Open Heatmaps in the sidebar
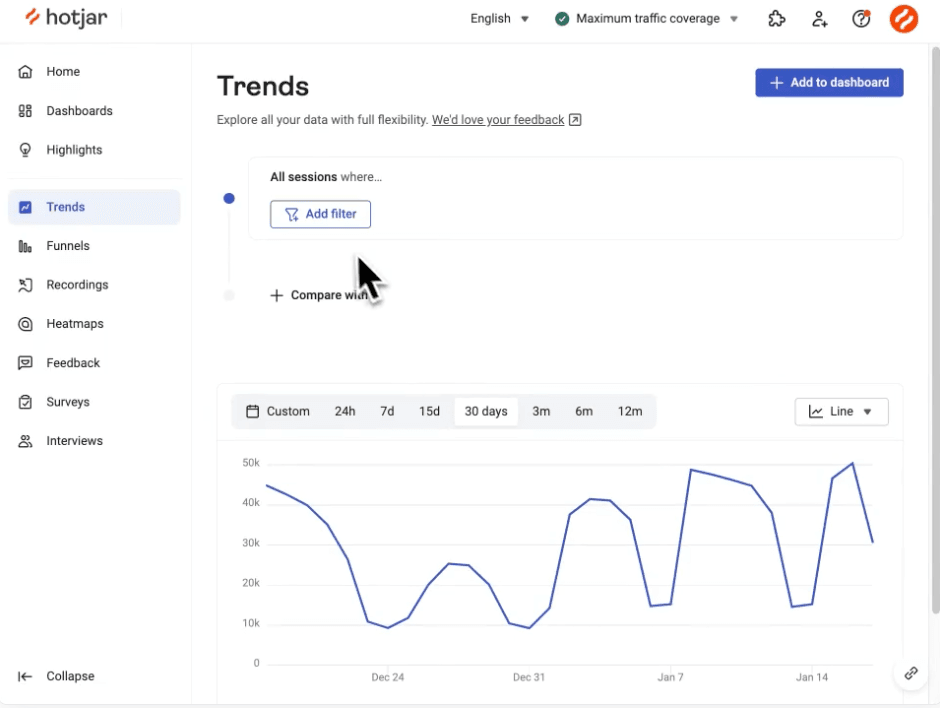Viewport: 940px width, 708px height. click(x=74, y=324)
